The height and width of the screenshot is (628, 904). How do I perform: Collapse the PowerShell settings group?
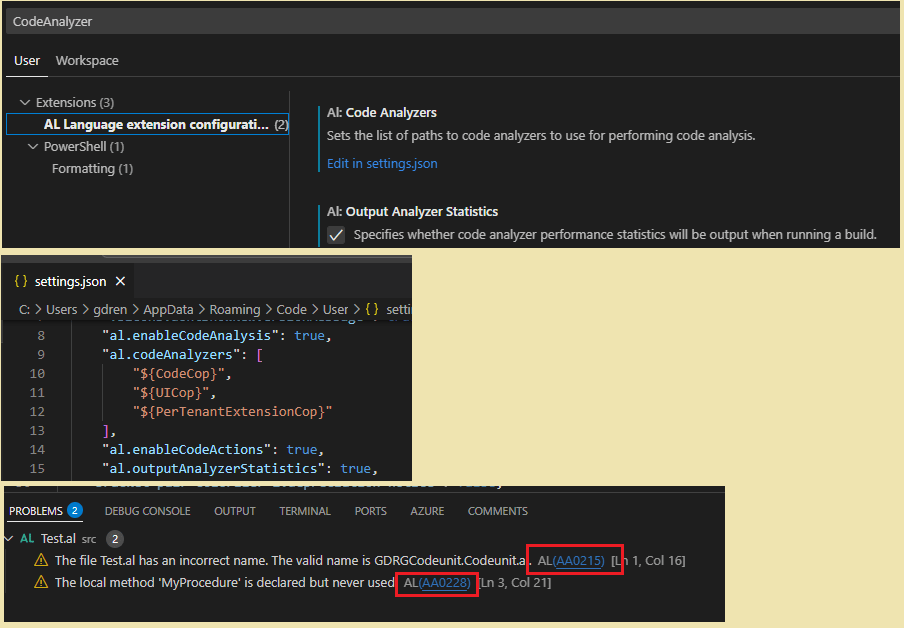pyautogui.click(x=33, y=147)
